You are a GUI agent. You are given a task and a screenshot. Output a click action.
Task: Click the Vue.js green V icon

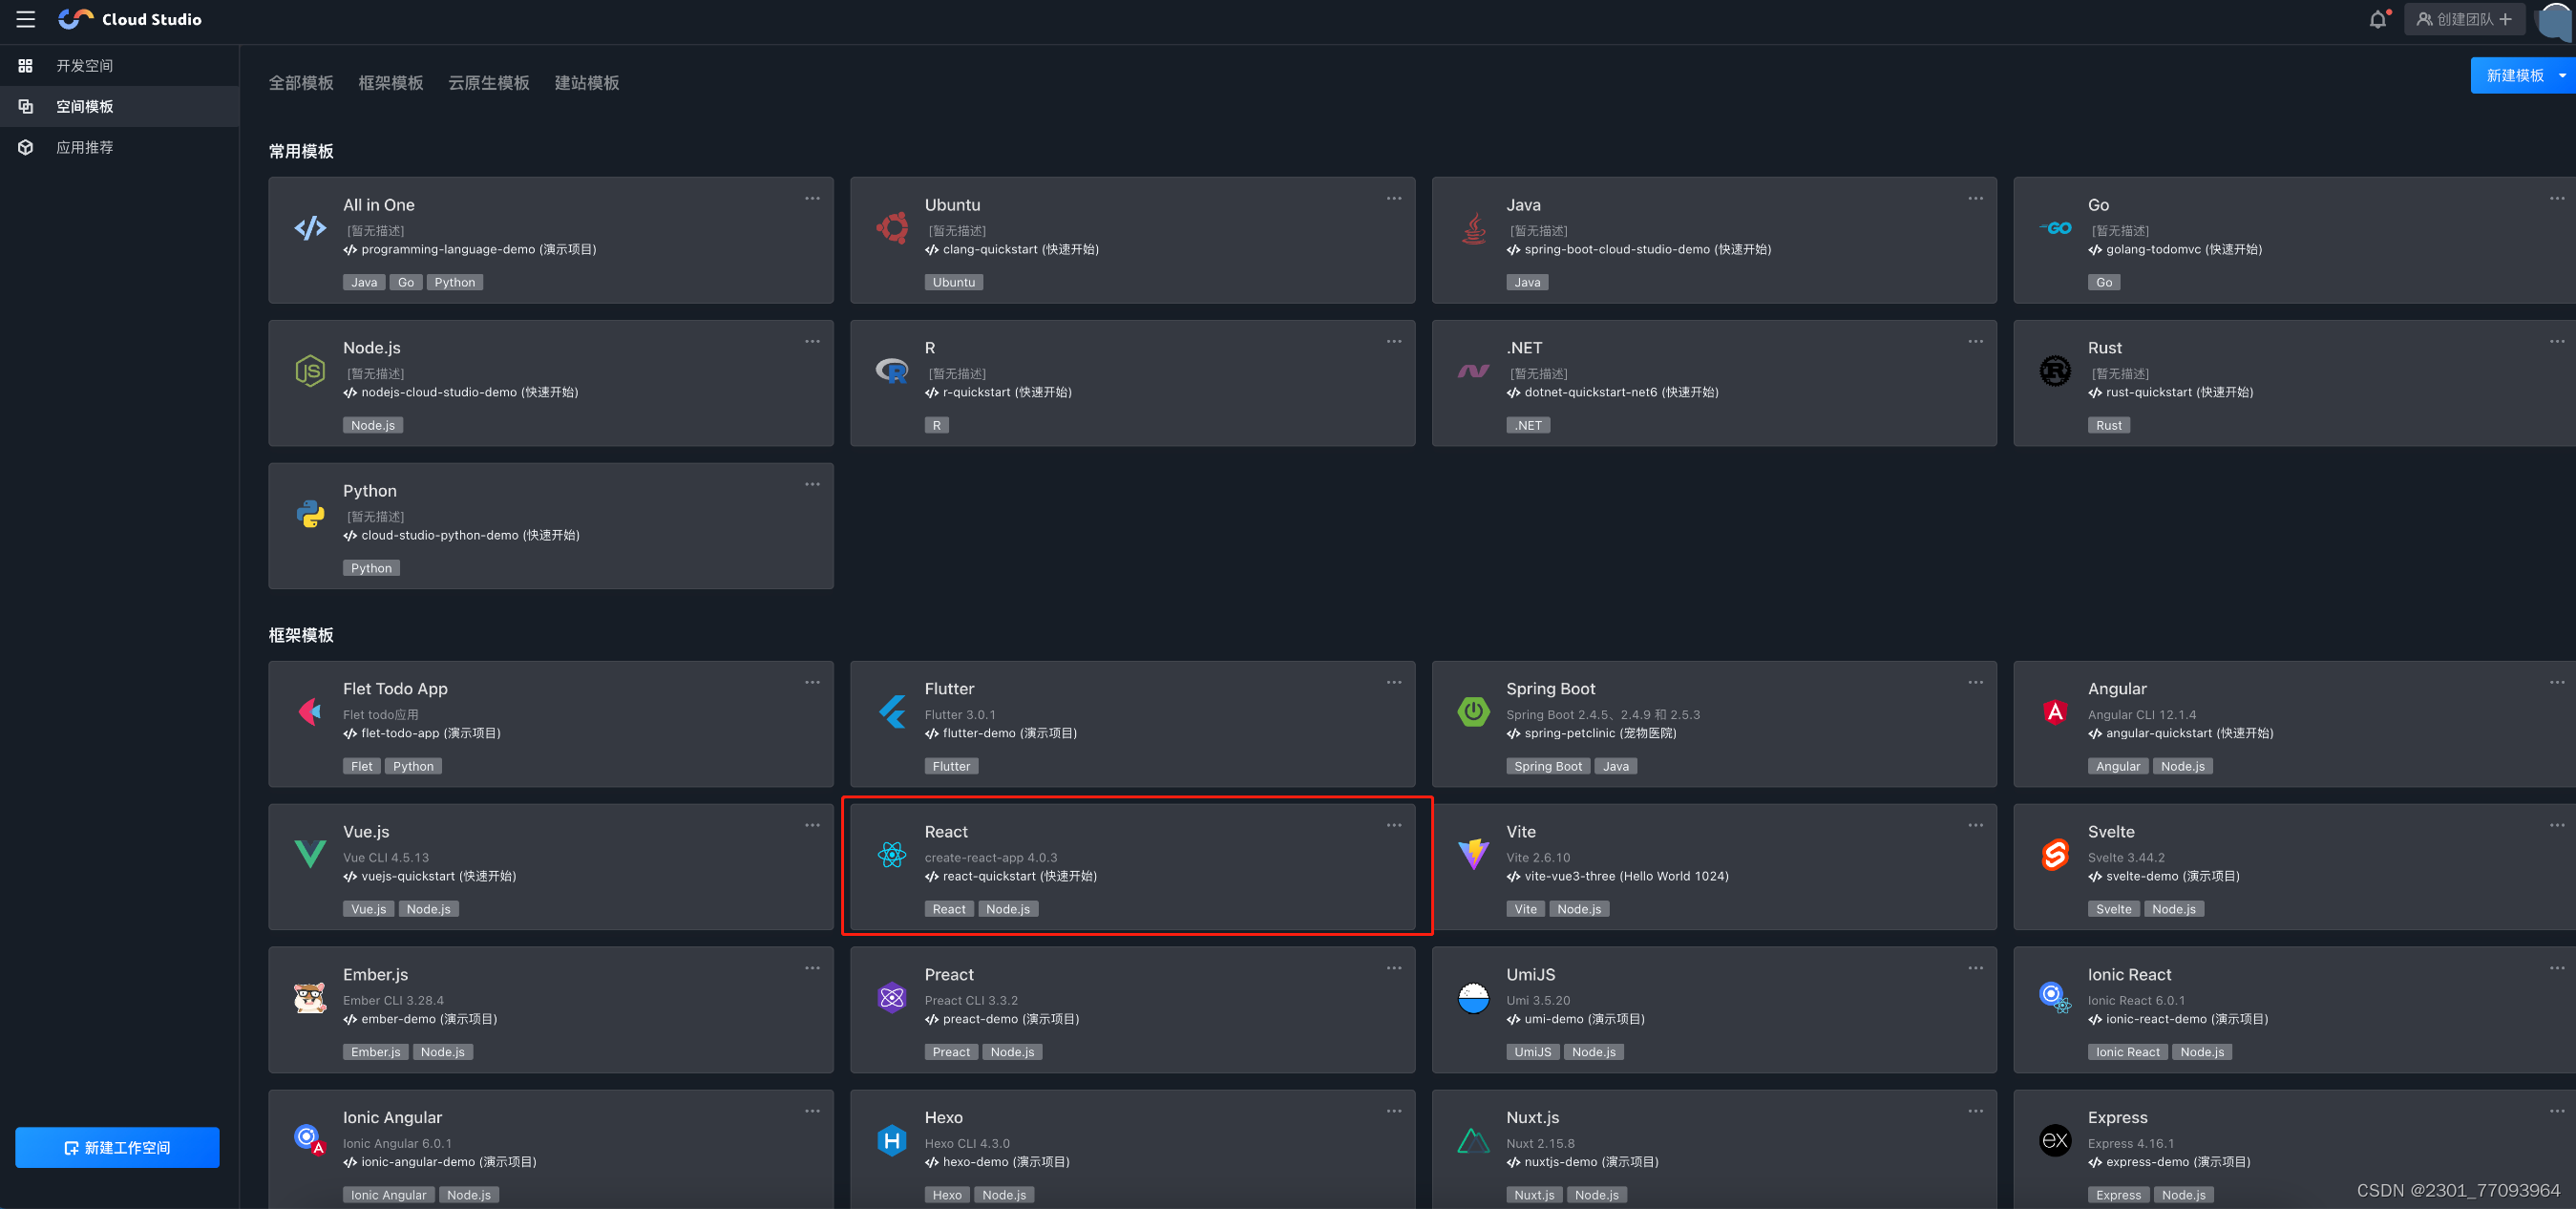pyautogui.click(x=310, y=854)
